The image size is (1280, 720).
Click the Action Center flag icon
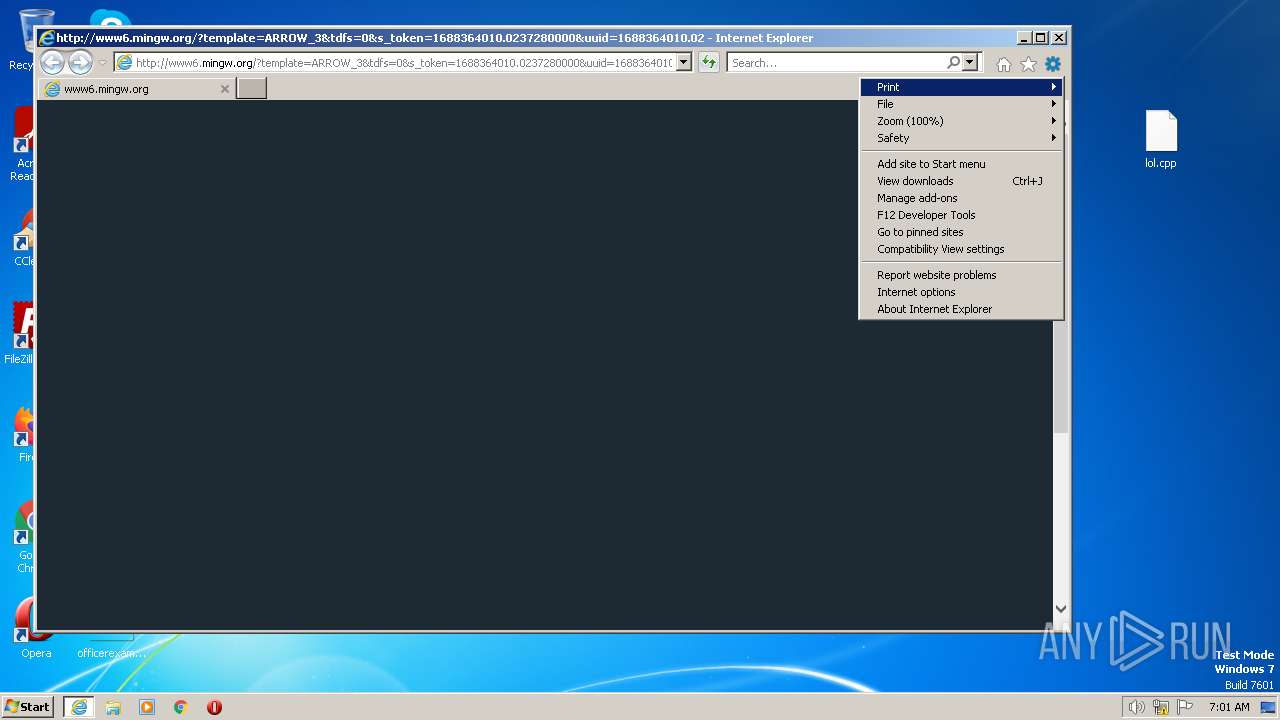coord(1185,707)
